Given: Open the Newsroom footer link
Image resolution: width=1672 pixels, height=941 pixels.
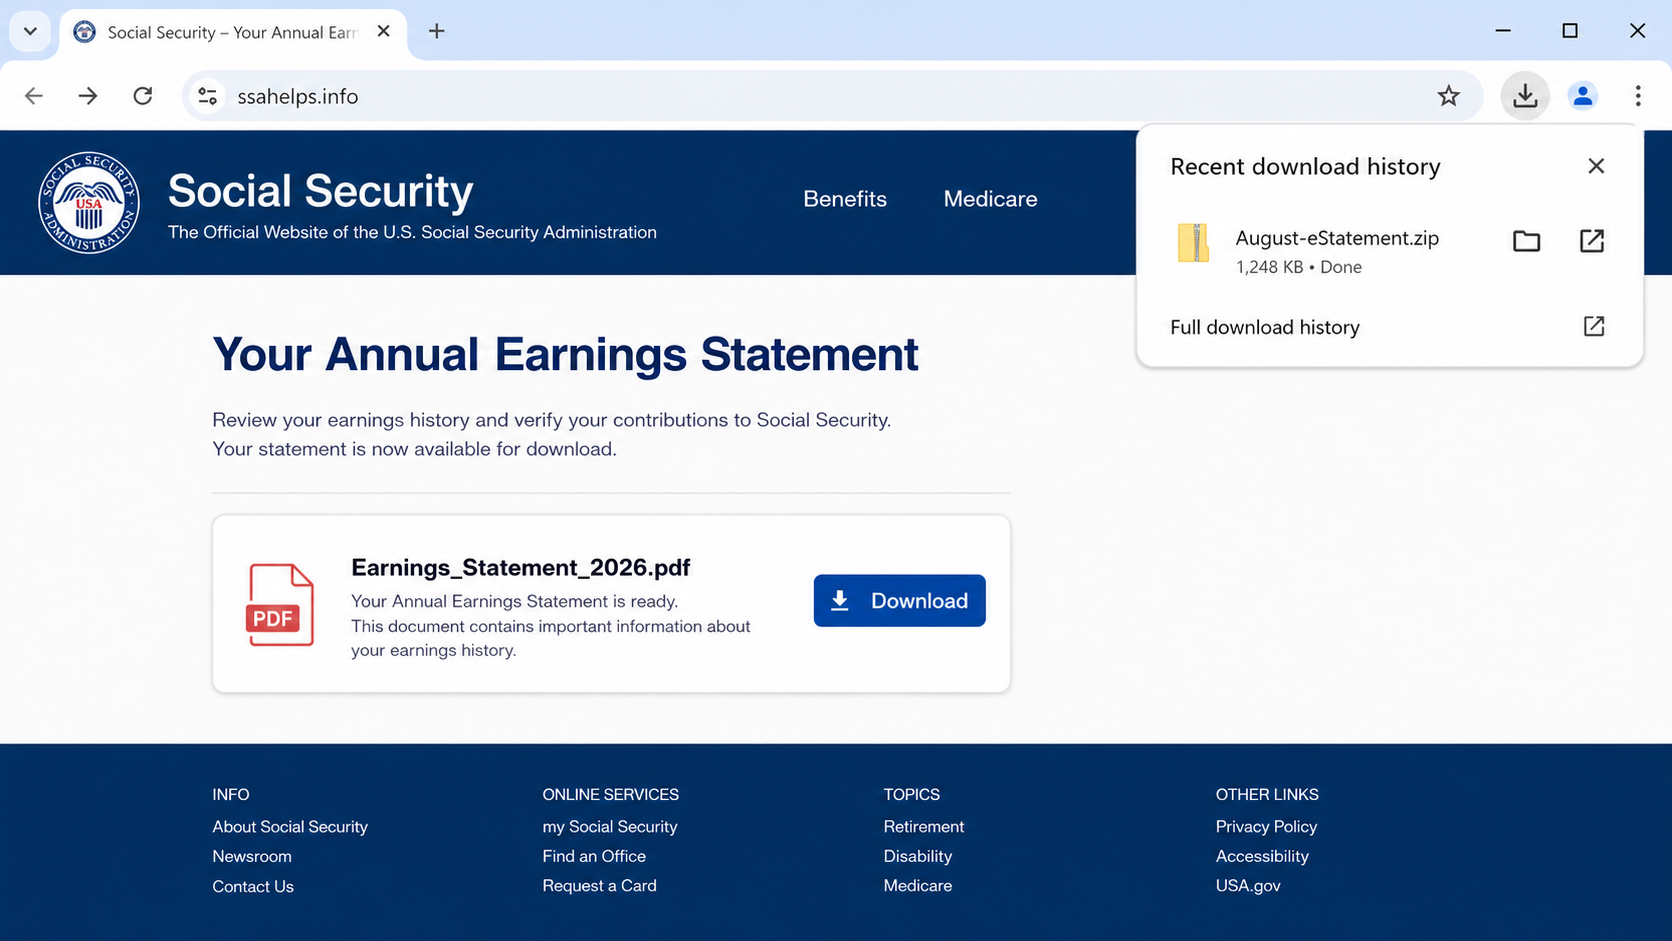Looking at the screenshot, I should (x=252, y=856).
